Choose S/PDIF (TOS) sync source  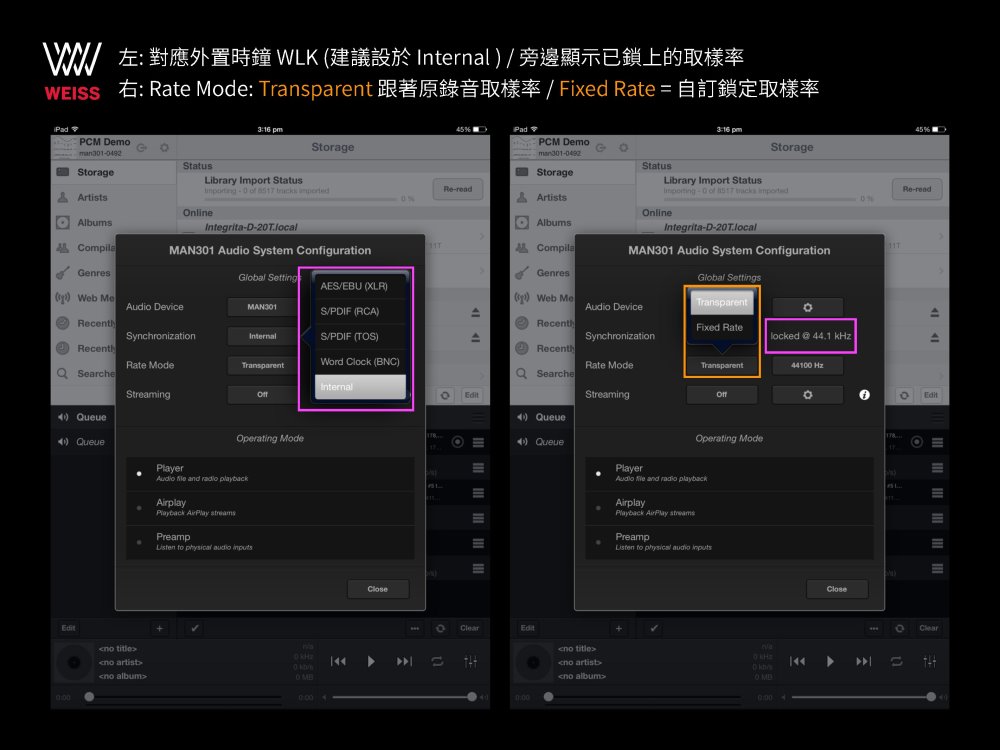click(360, 336)
